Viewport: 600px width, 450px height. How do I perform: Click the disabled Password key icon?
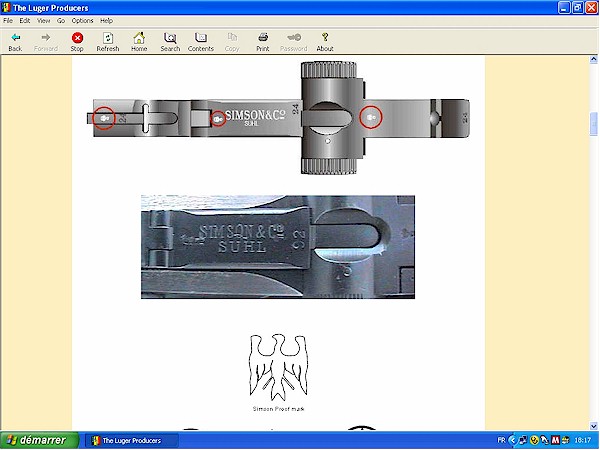294,37
